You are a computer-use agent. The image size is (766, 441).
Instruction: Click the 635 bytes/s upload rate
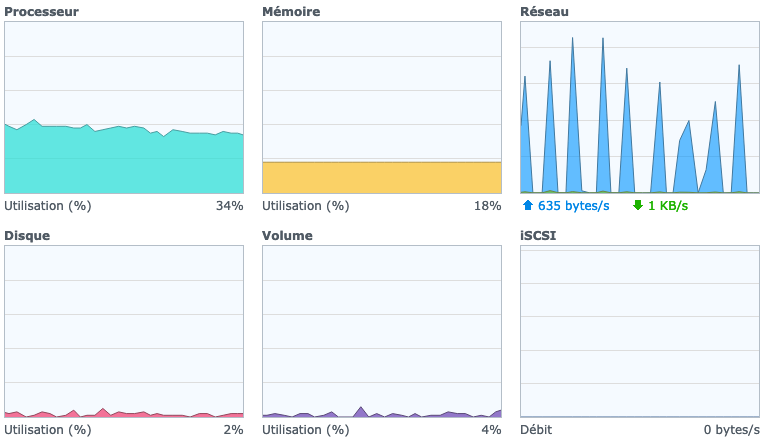(x=574, y=206)
